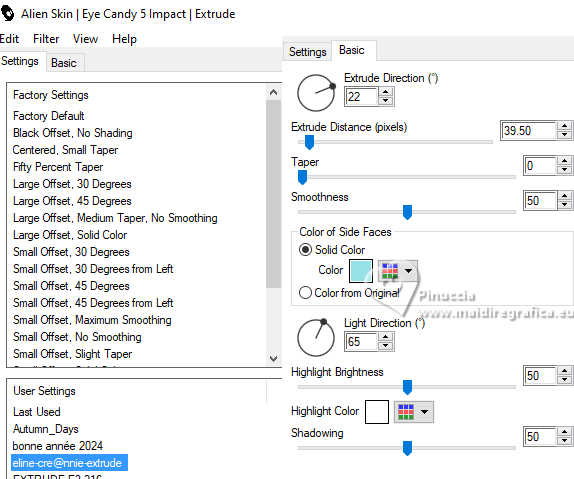Increase the Extrude Direction value with up arrow
This screenshot has height=479, width=574.
click(385, 92)
